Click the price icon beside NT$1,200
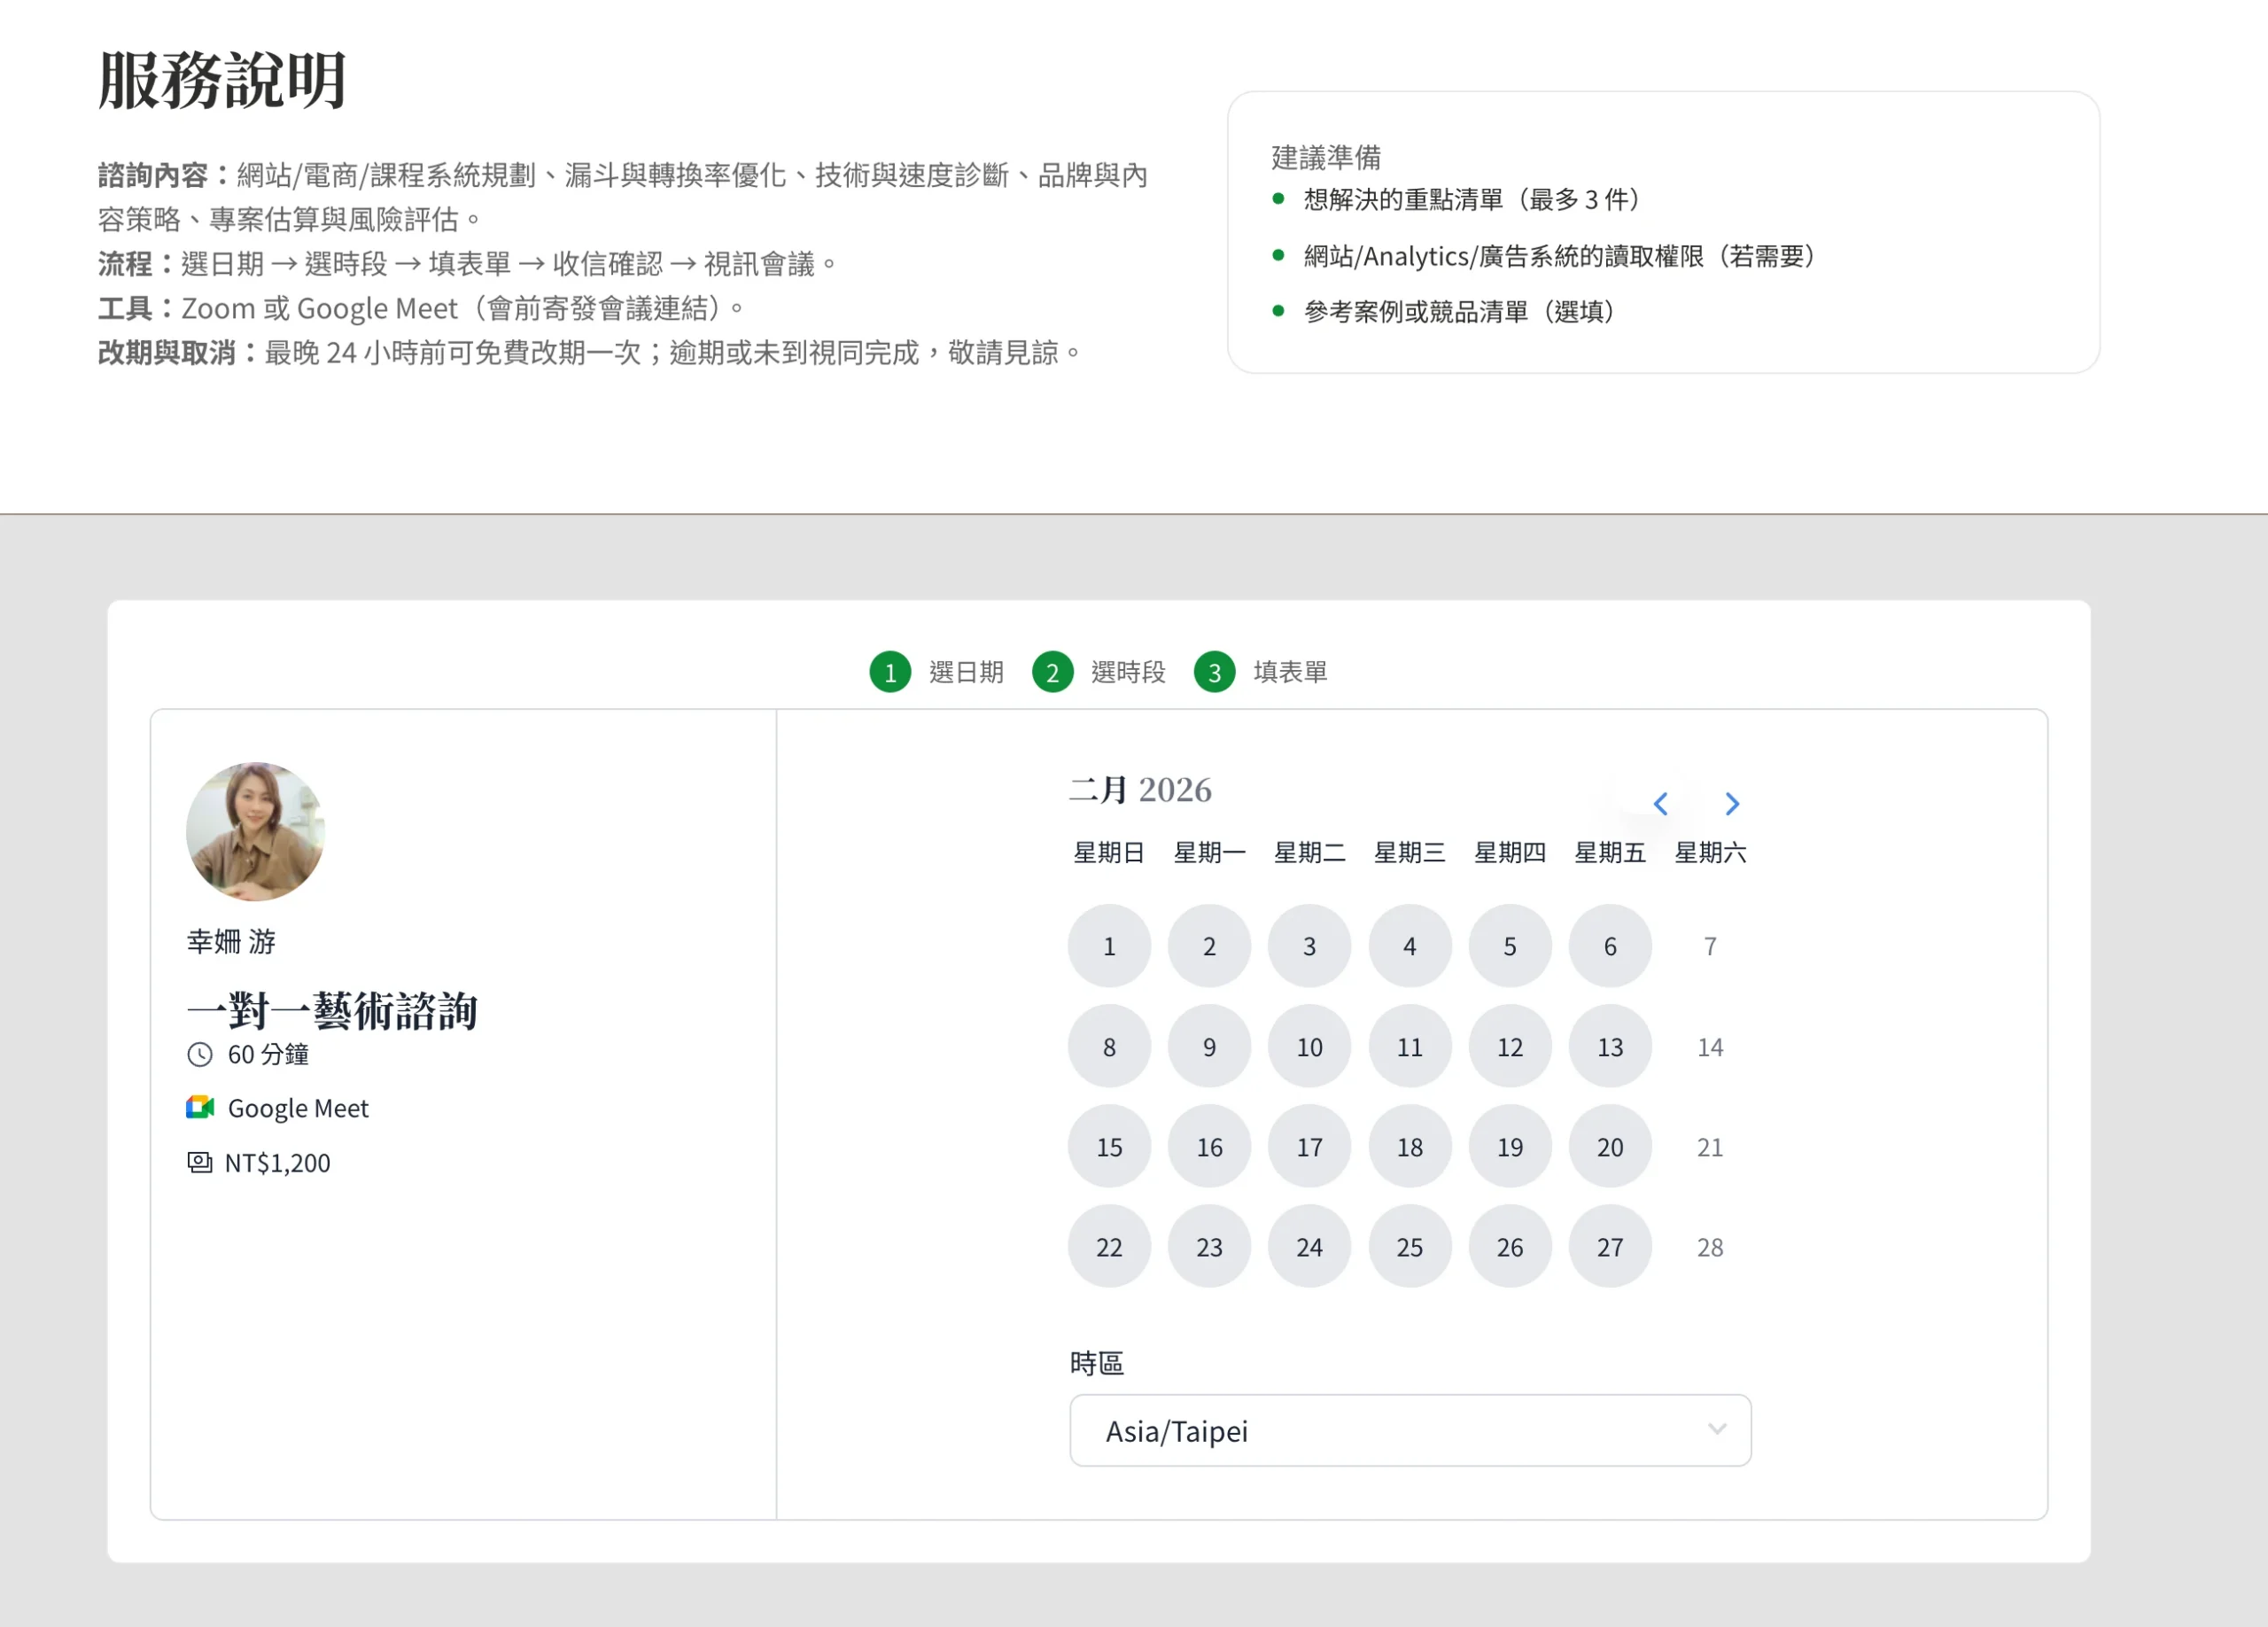The image size is (2268, 1627). click(x=200, y=1162)
